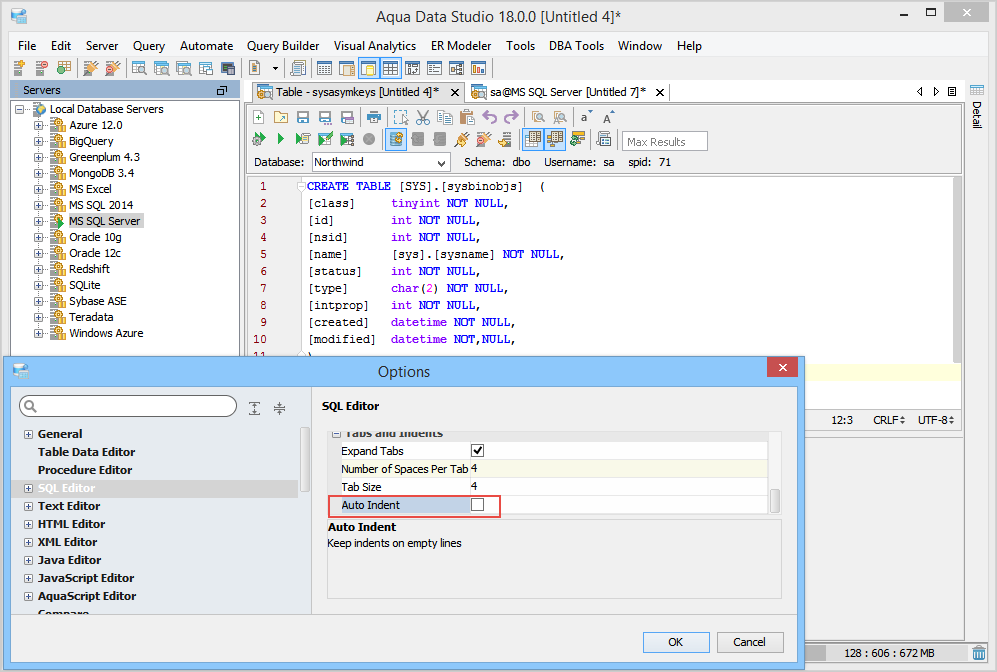Select Procedure Editor in options list

[85, 470]
